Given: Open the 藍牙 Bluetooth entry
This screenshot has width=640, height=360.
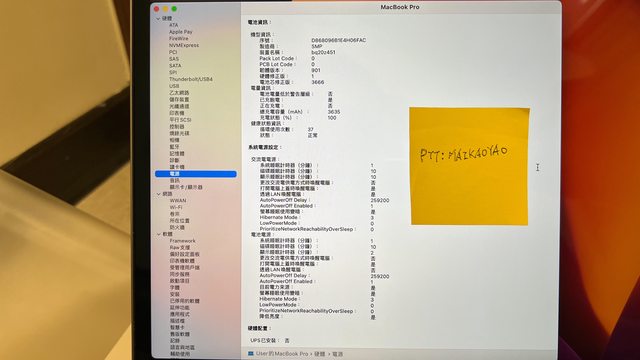Looking at the screenshot, I should tap(175, 147).
